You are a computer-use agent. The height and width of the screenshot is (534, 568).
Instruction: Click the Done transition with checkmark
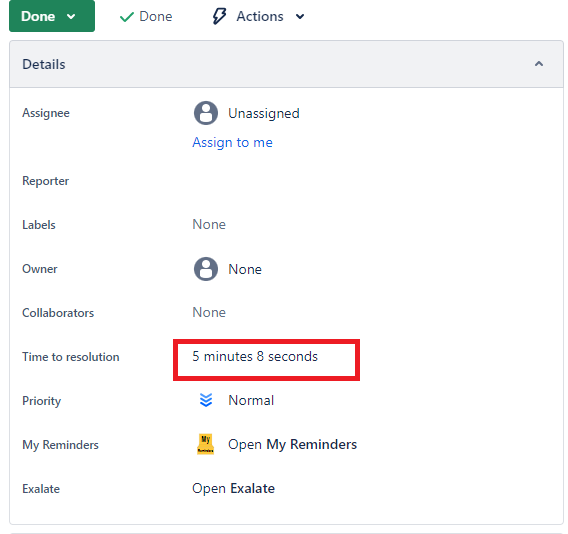point(146,16)
